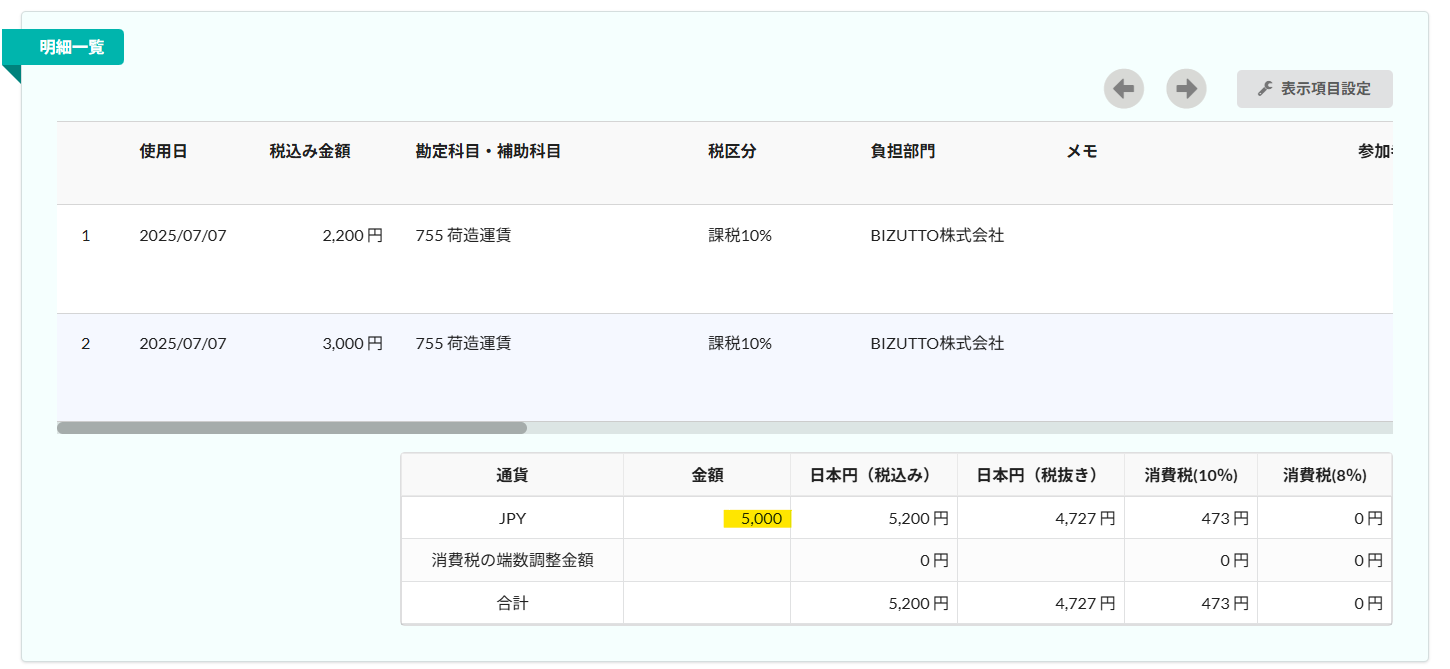
Task: Select the 明細一覧 section label
Action: click(x=71, y=47)
